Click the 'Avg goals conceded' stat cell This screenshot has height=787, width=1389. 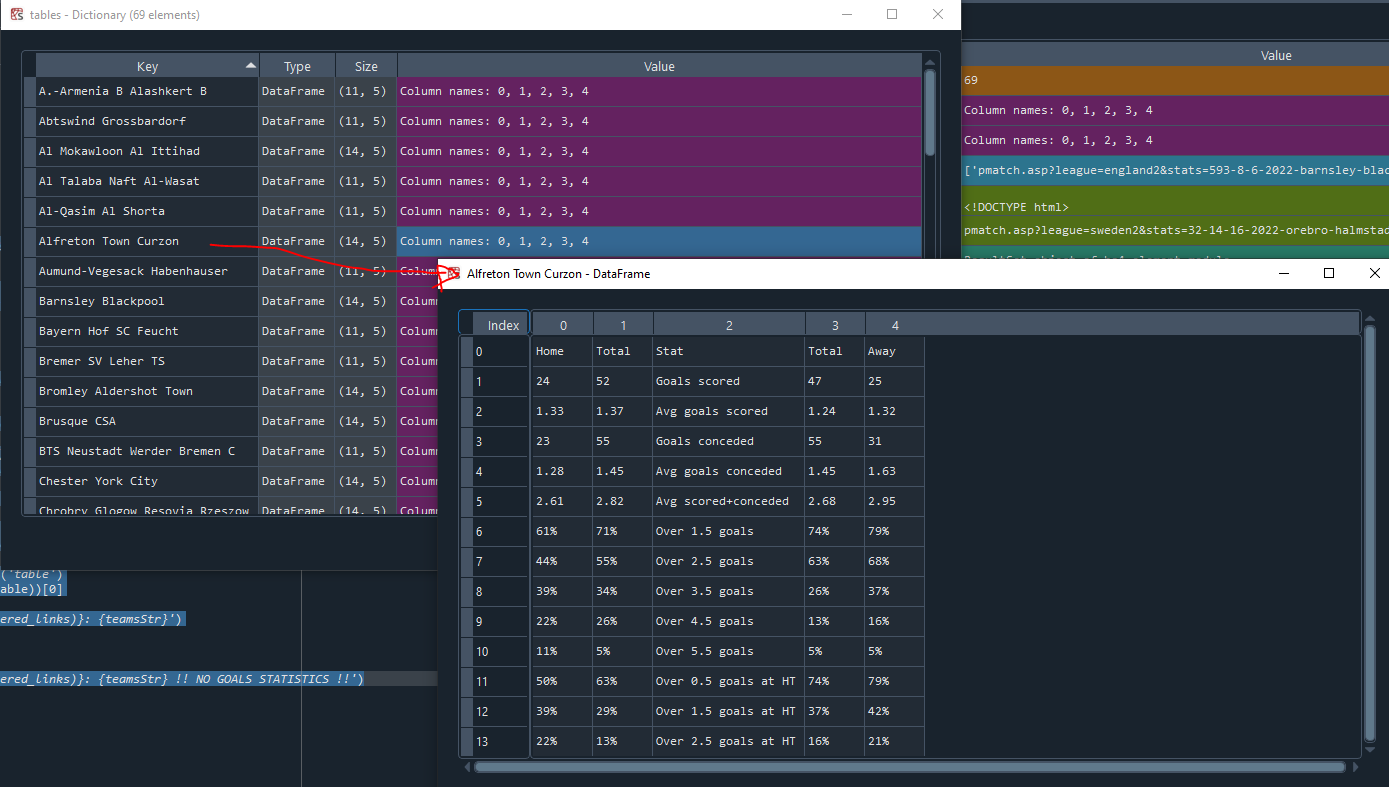click(x=729, y=471)
